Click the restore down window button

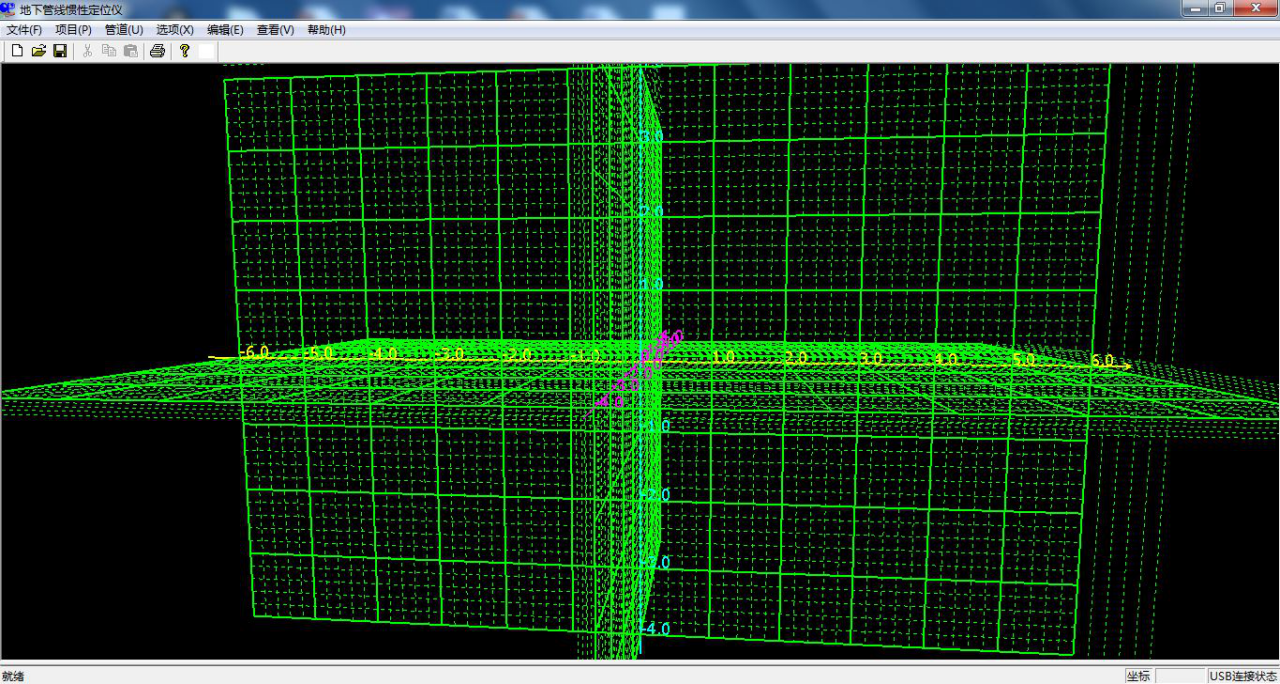coord(1220,8)
